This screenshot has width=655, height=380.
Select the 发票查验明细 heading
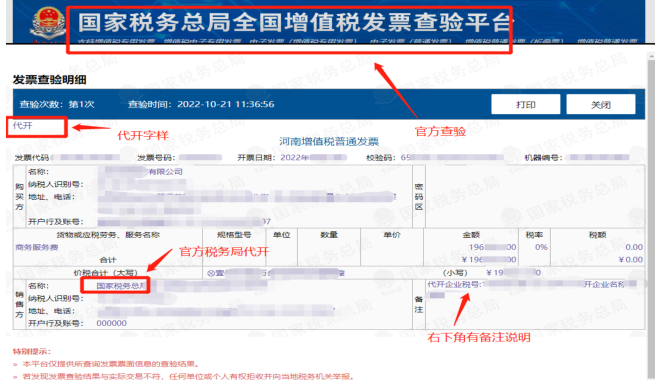click(x=49, y=80)
